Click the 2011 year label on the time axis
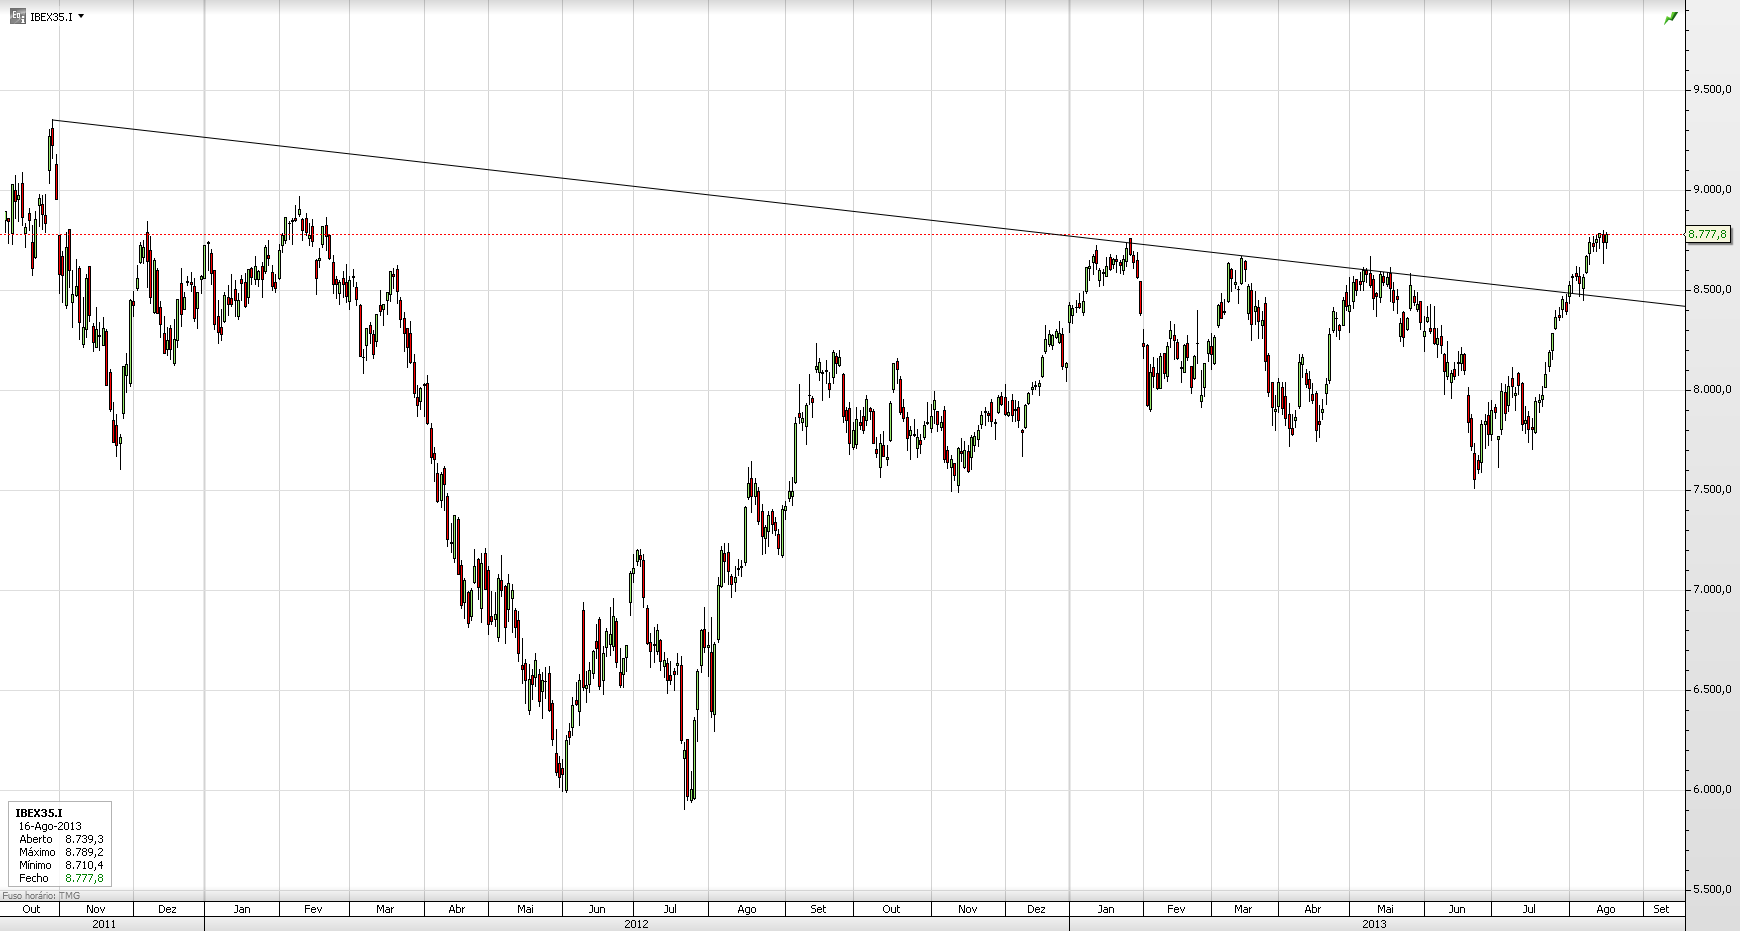The image size is (1740, 931). [104, 924]
